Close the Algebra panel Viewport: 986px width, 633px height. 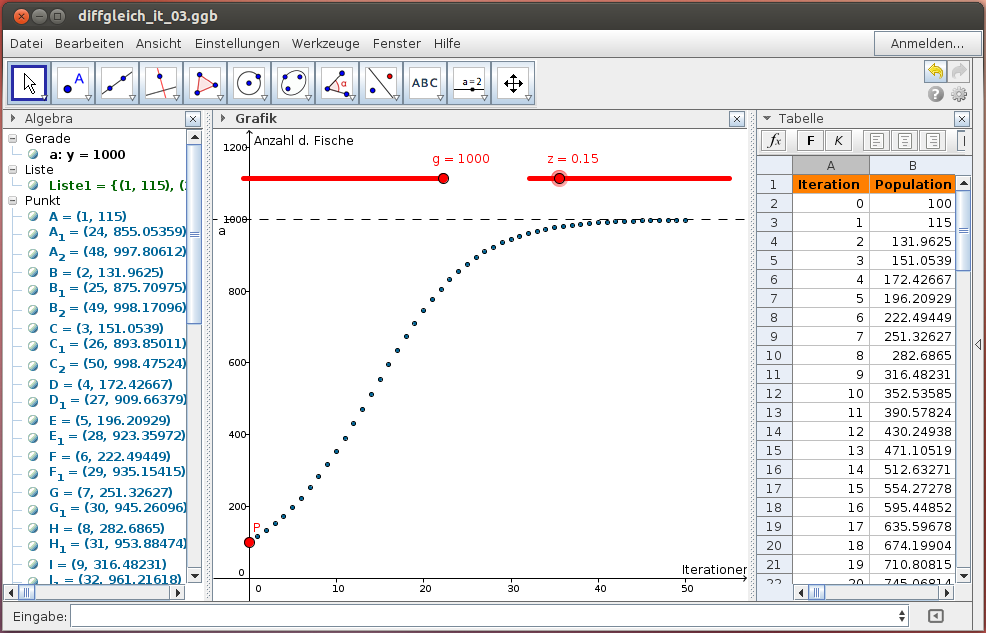coord(193,119)
